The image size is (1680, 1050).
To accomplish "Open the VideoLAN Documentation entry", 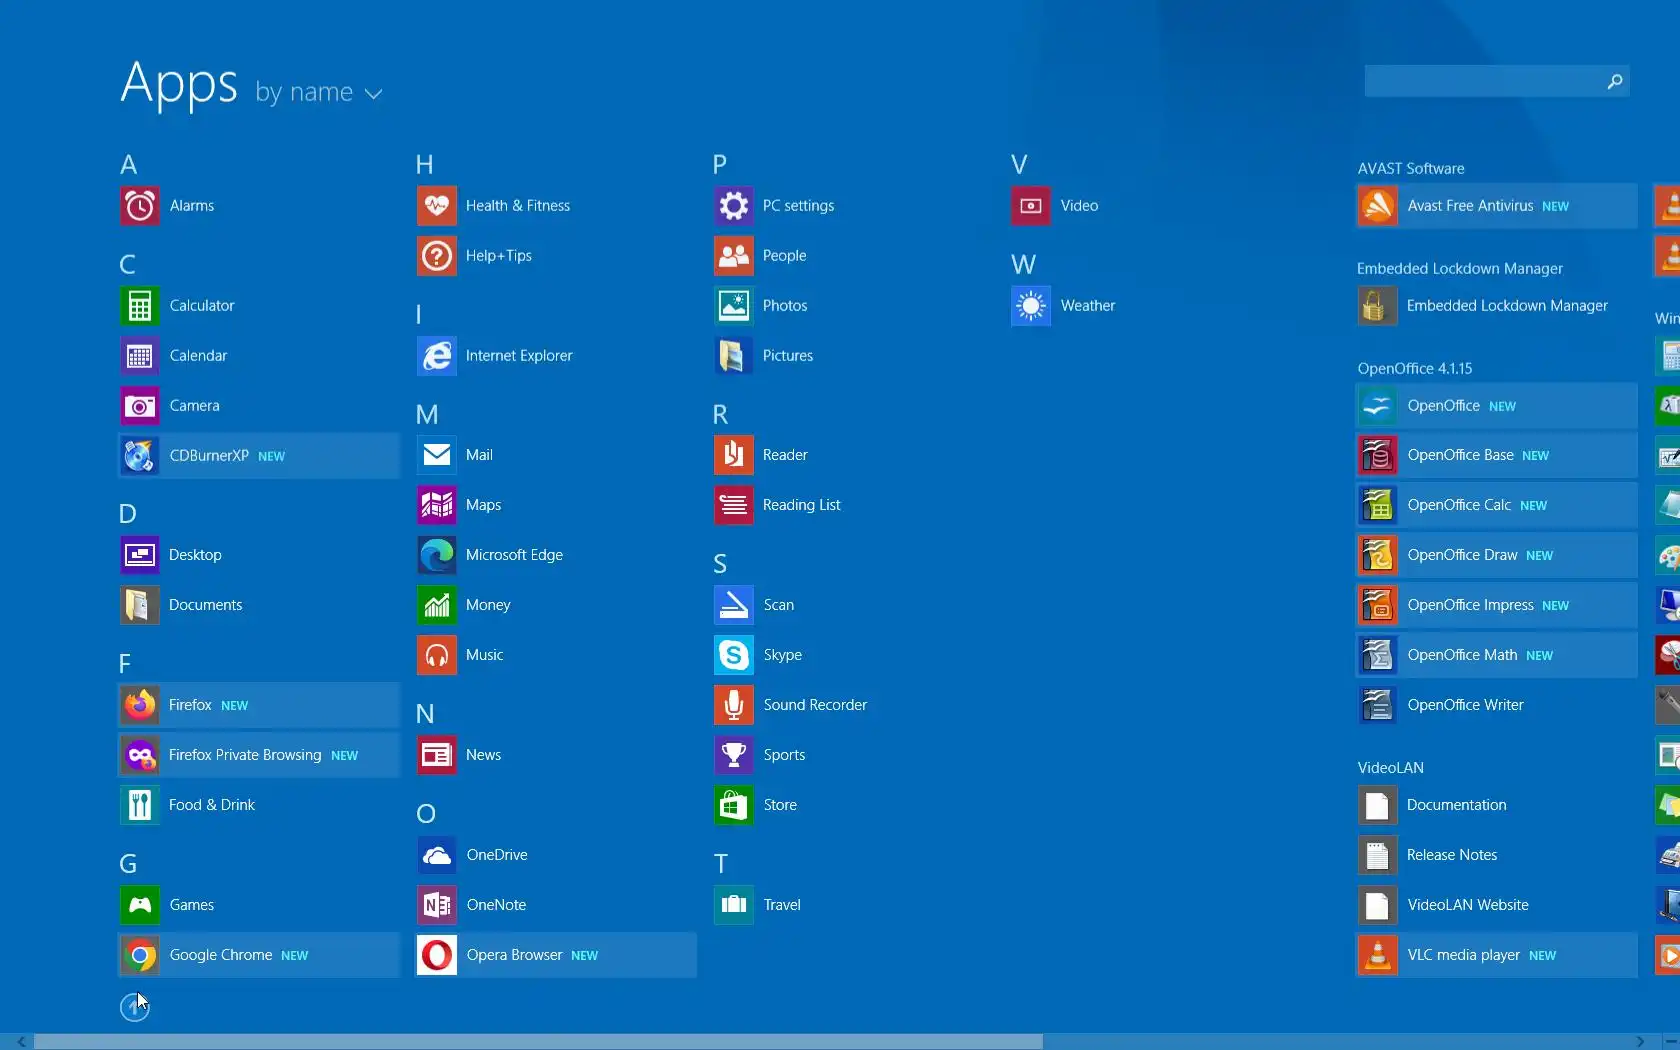I will coord(1497,805).
